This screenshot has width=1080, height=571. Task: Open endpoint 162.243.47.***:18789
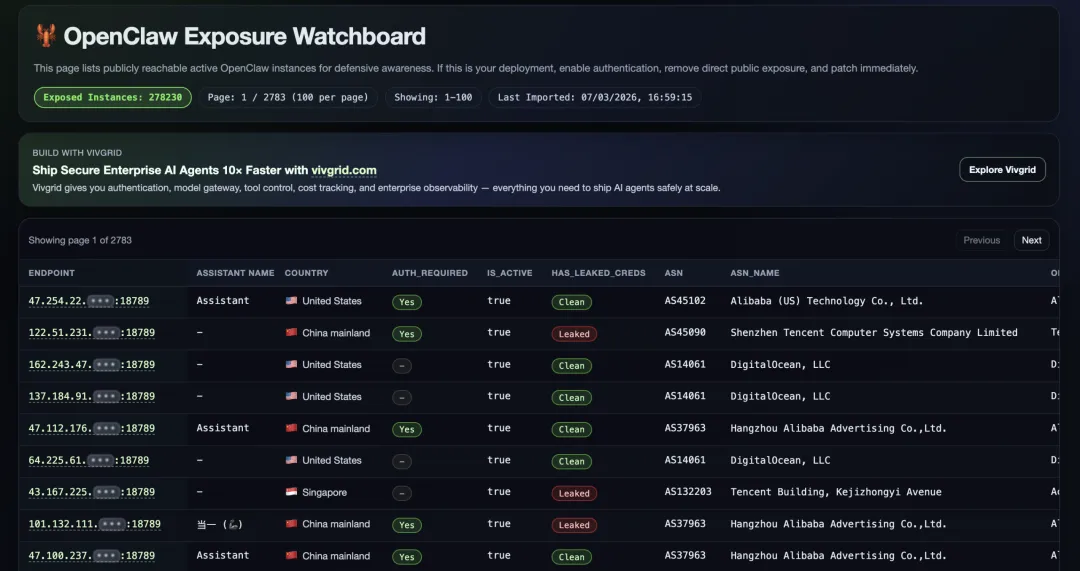click(92, 364)
